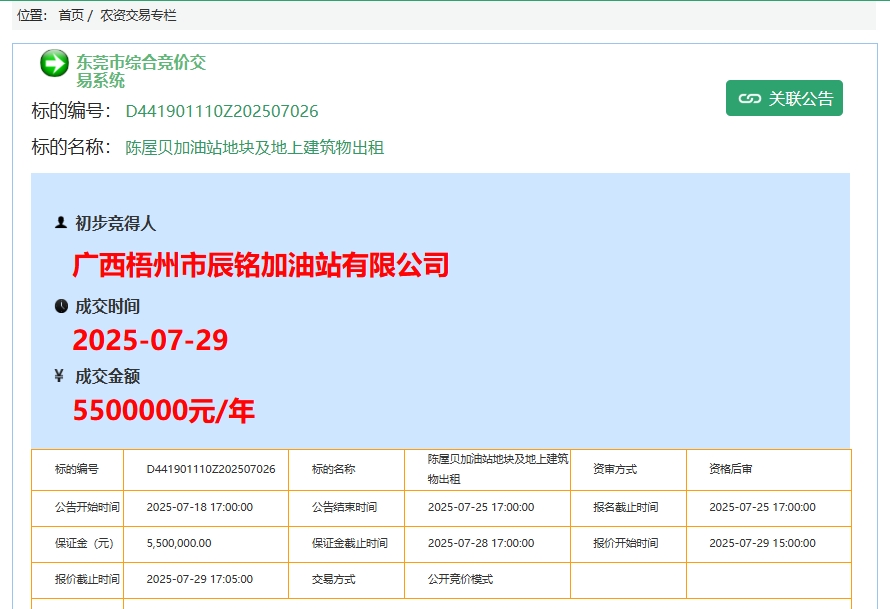Click the table cell D441901110Z202507026

[206, 469]
